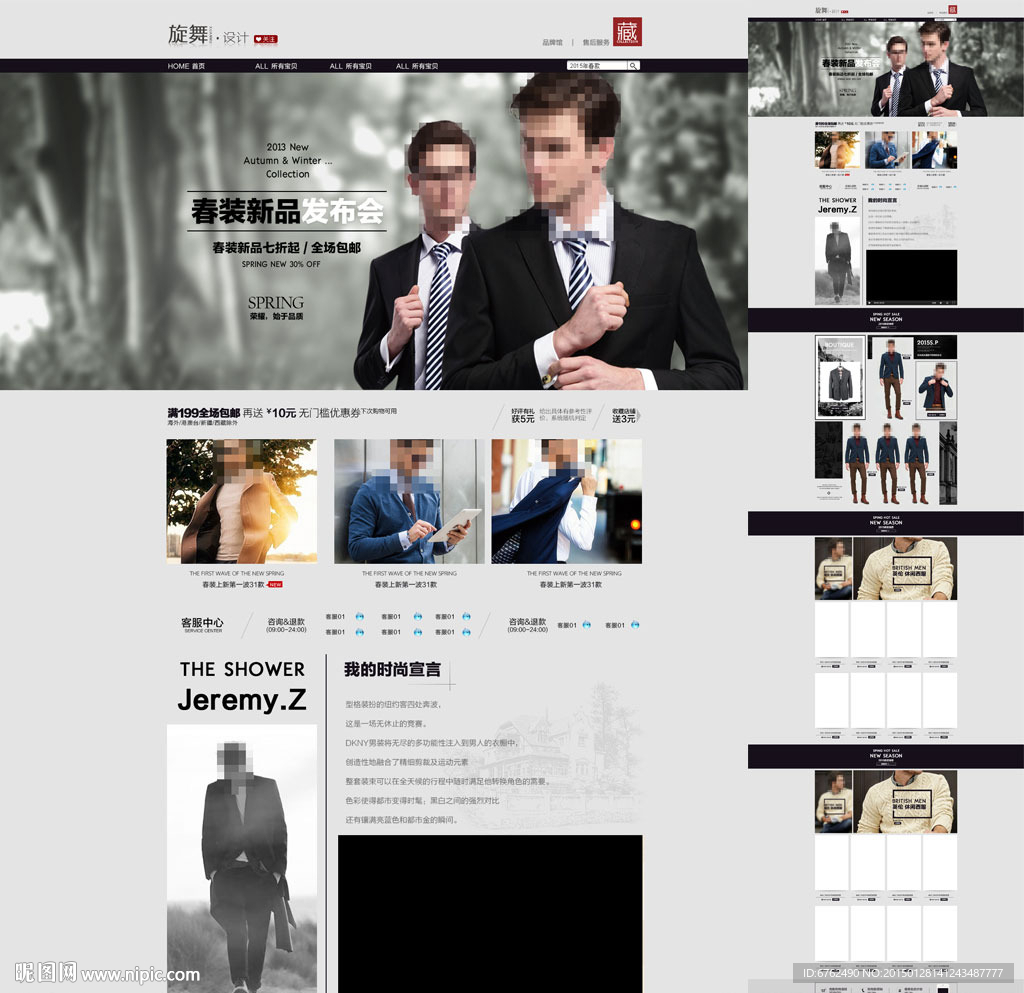
Task: Click the Jeremy.Z black-and-white walking photo
Action: (x=241, y=855)
